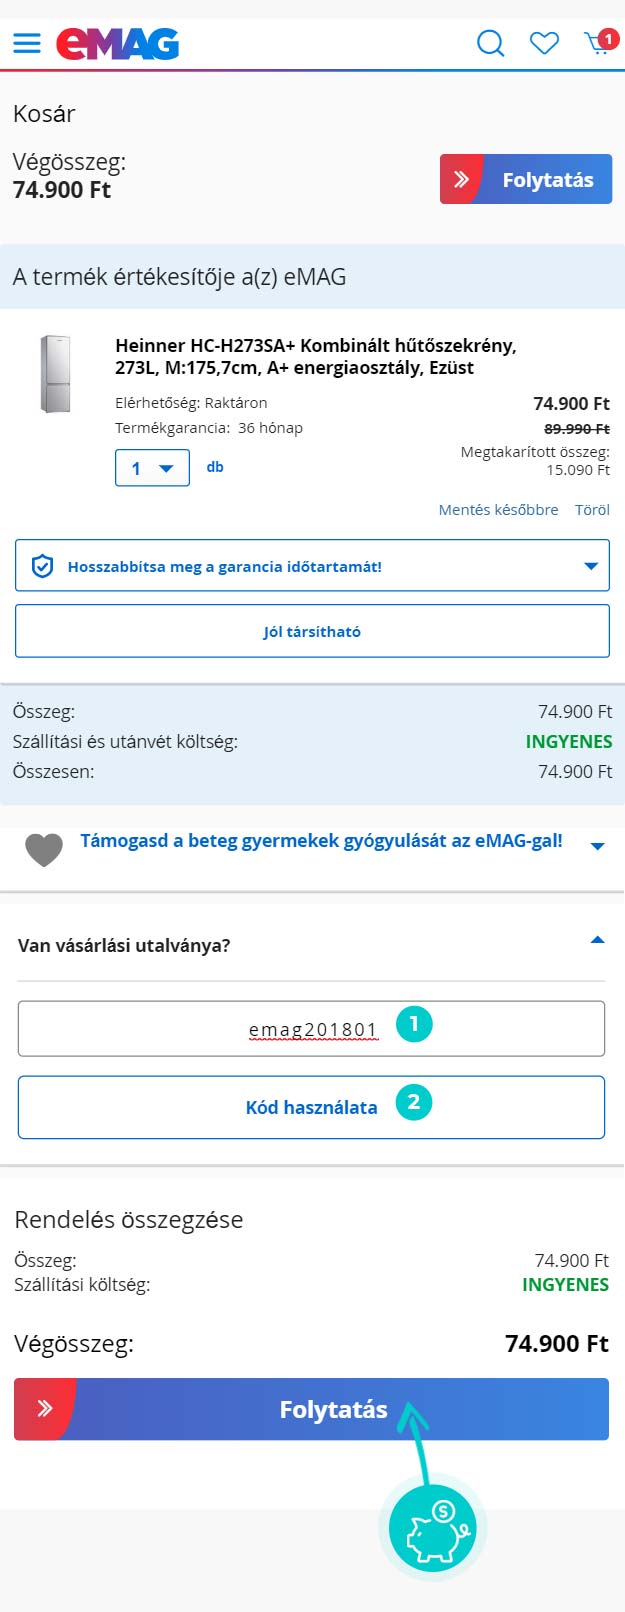Open the shopping cart icon

pyautogui.click(x=599, y=43)
